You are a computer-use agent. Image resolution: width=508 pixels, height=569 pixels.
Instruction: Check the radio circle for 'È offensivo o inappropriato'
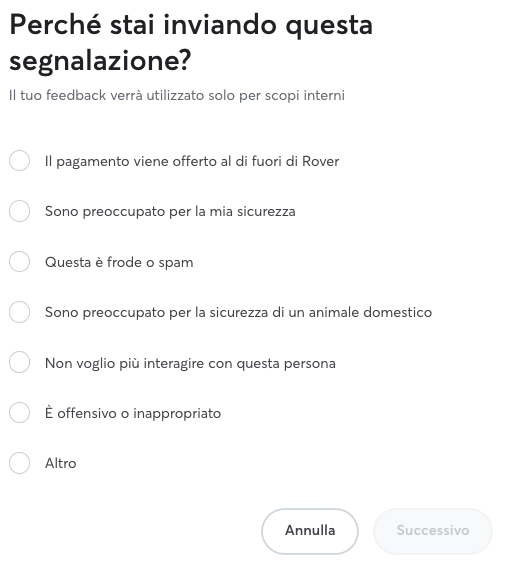[x=20, y=413]
